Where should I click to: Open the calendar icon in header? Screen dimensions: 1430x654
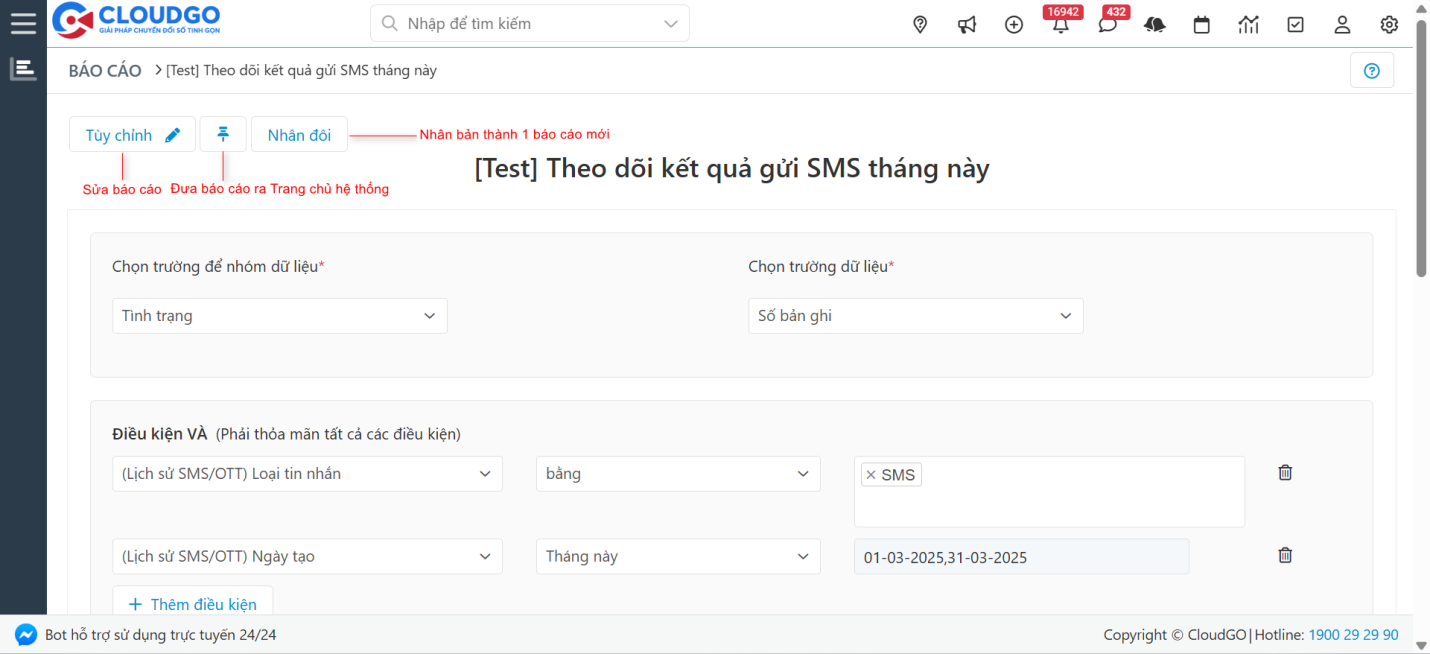point(1202,25)
